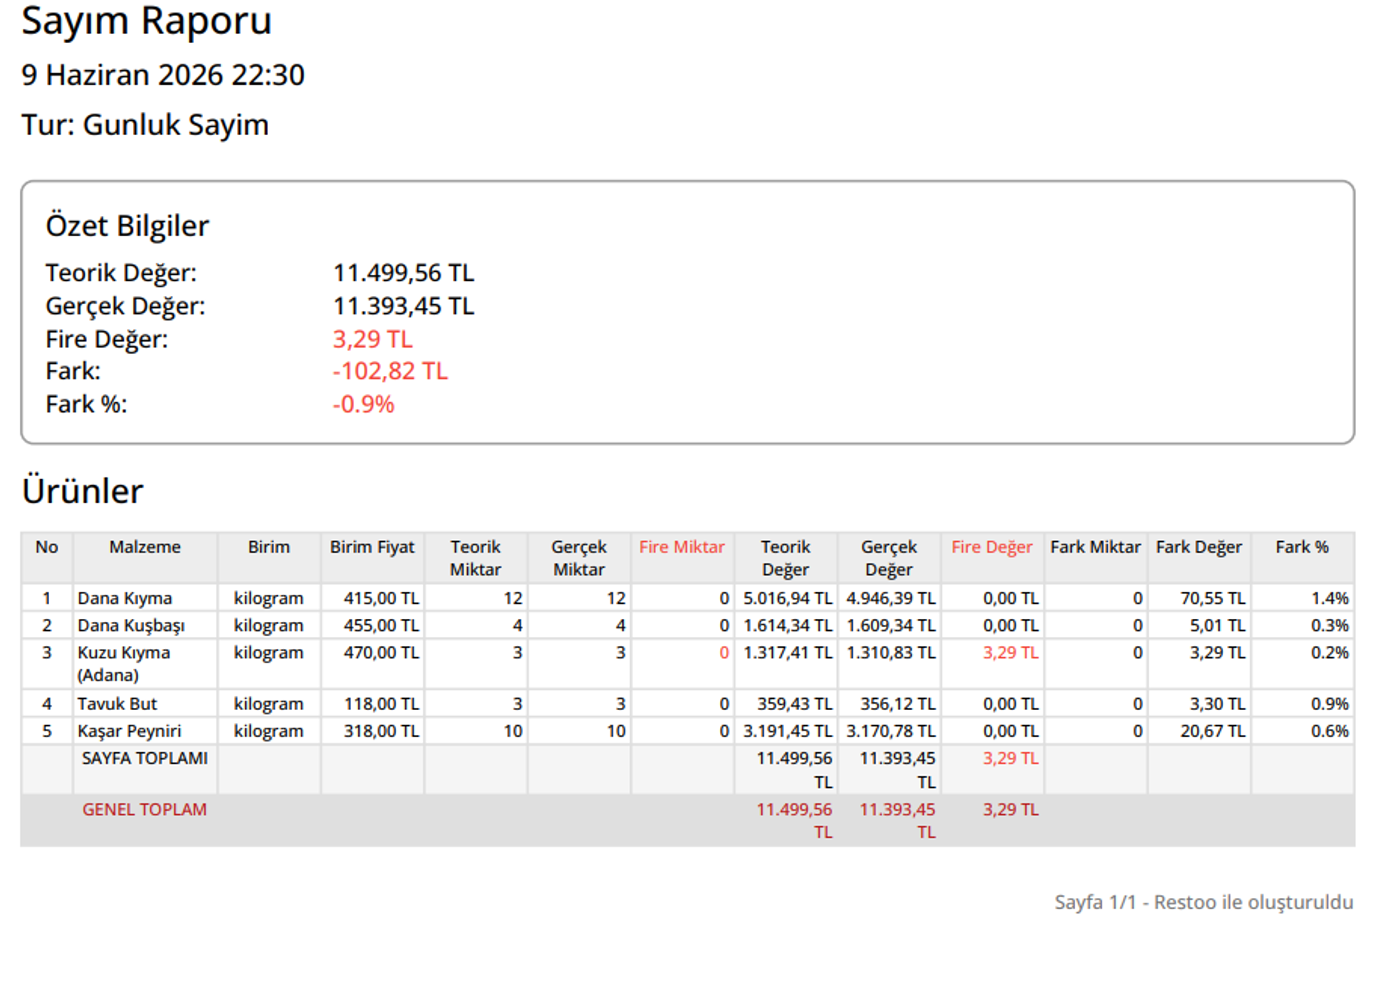1400x1002 pixels.
Task: Click the Fark % value 0.9%
Action: point(1330,704)
